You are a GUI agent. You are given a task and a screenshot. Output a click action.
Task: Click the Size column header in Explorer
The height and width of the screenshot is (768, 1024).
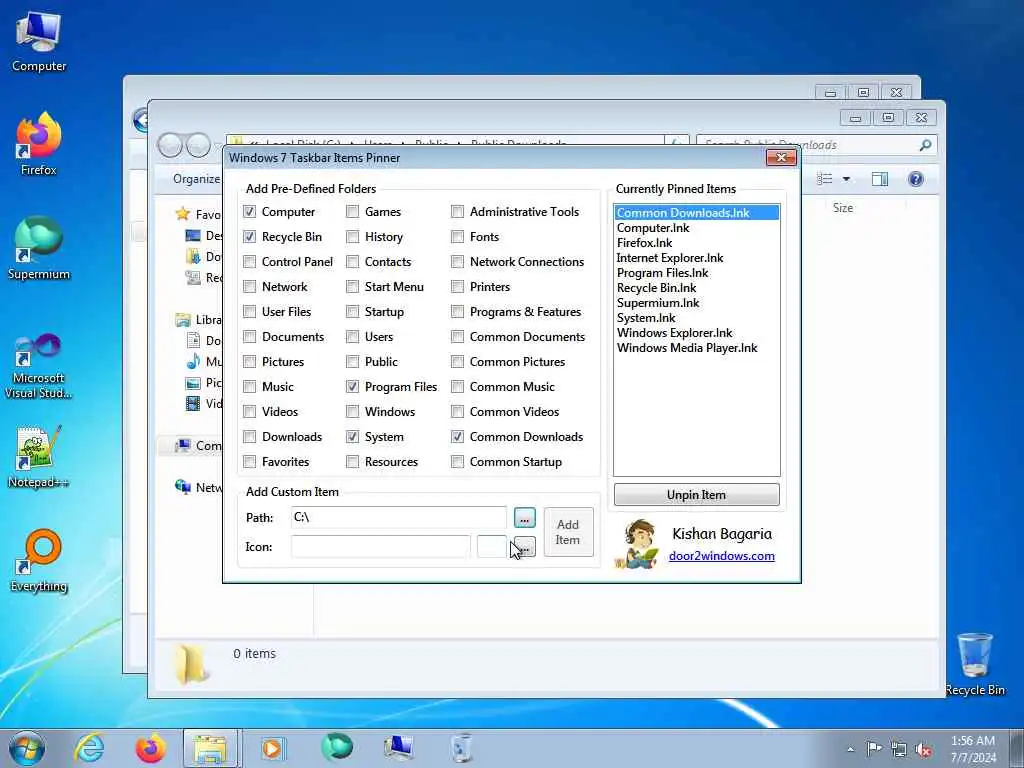[842, 208]
